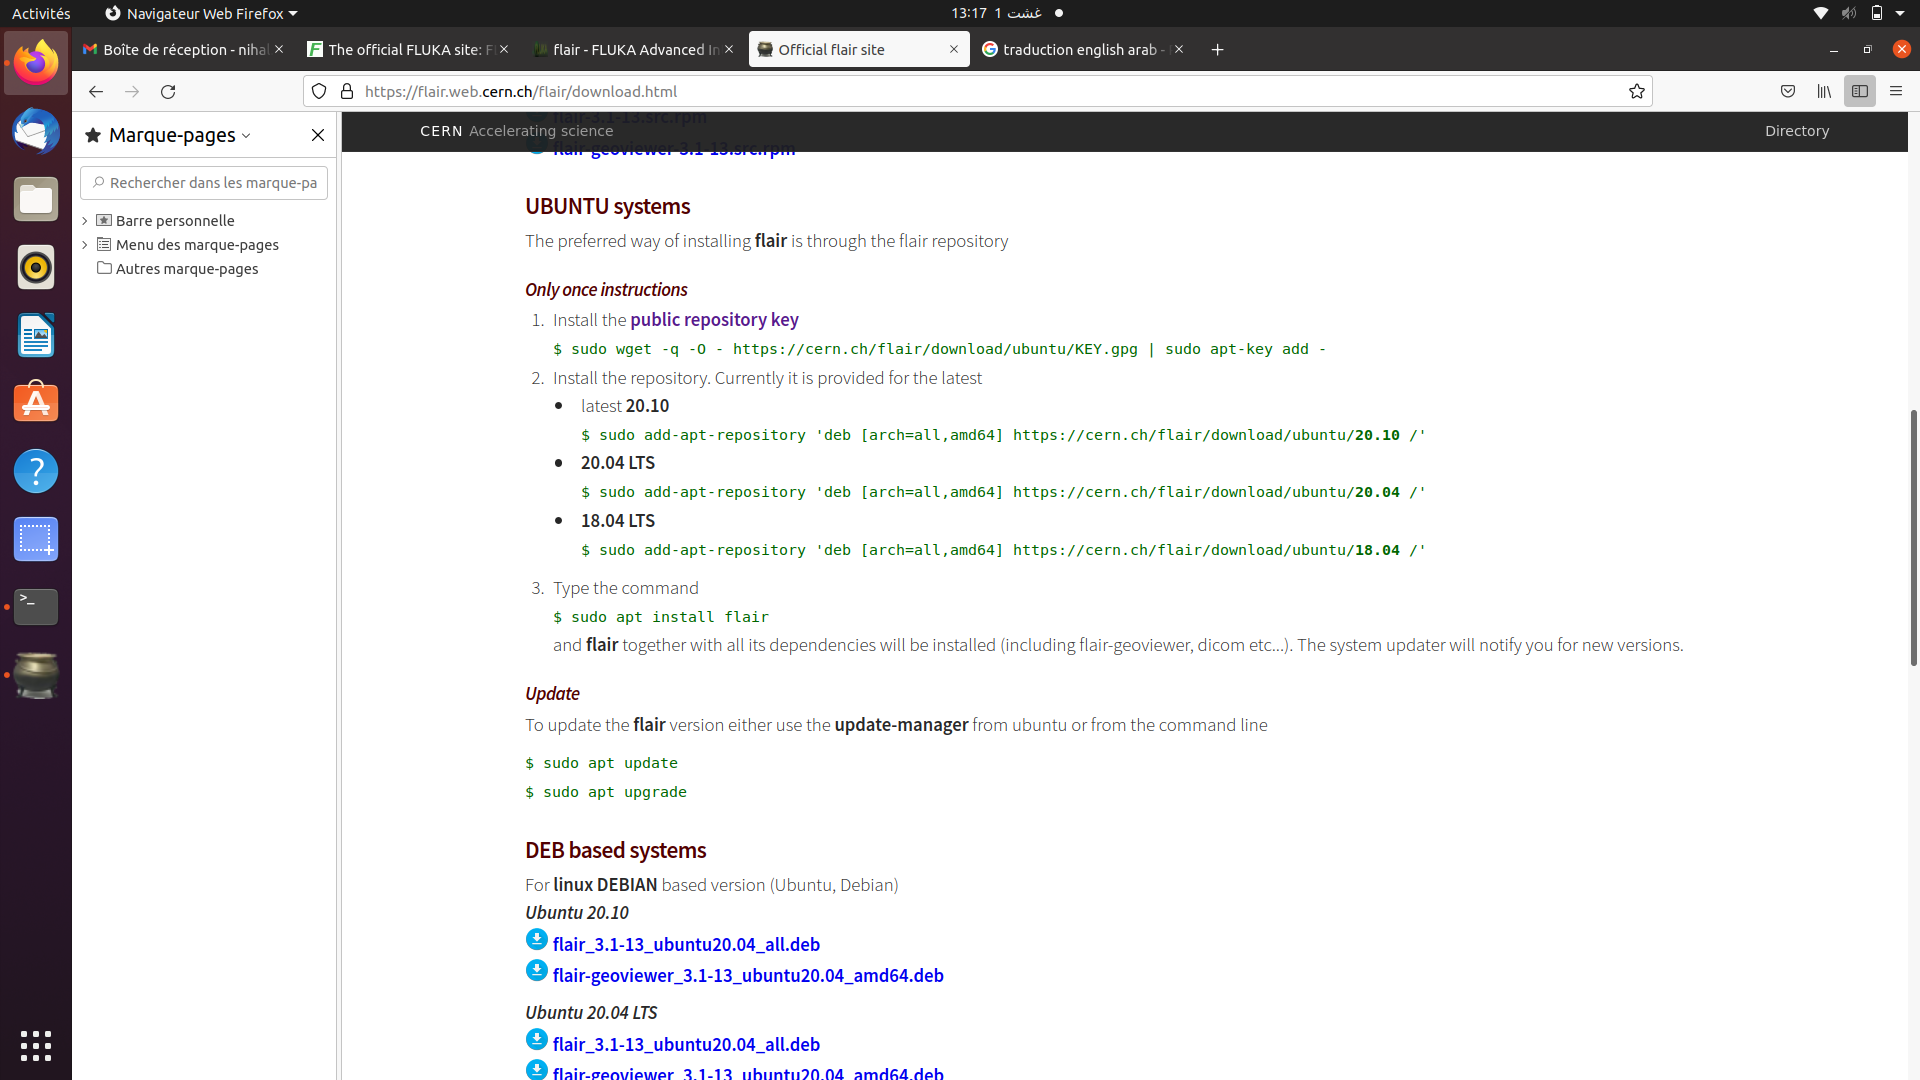Save the page to Pocket
Screen dimensions: 1920x1080
(x=1788, y=91)
